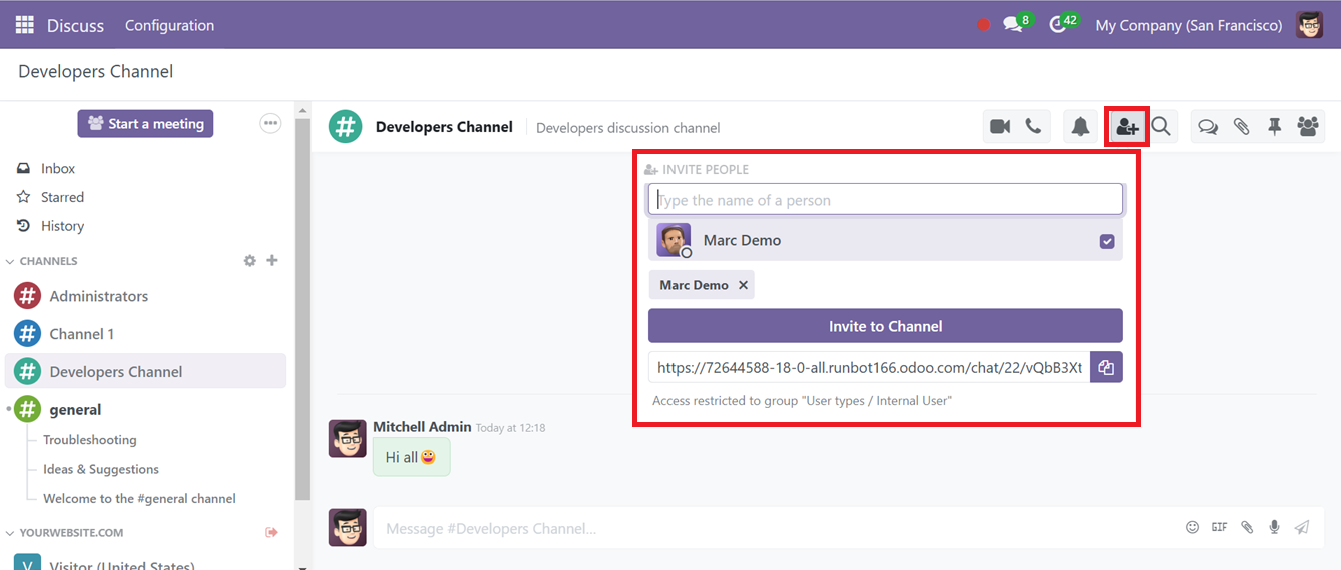Open the Troubleshooting sub-channel

(x=90, y=440)
